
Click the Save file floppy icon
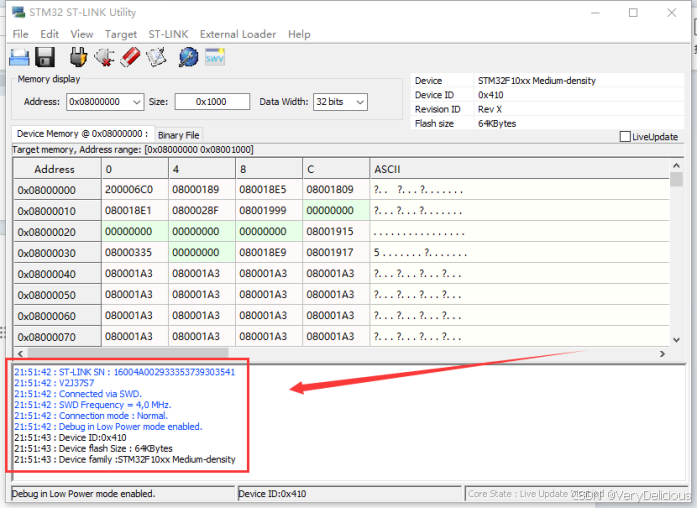(45, 57)
